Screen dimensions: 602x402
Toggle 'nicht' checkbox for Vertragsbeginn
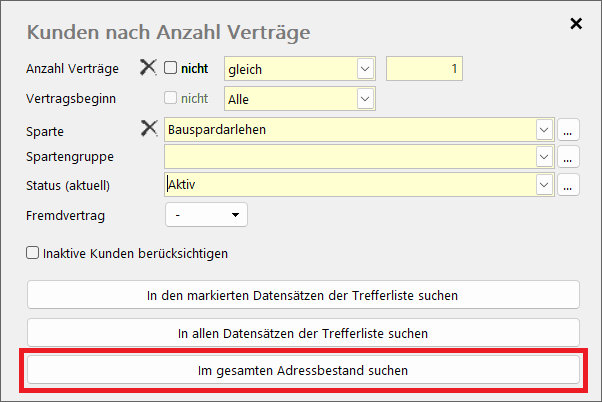pos(170,98)
